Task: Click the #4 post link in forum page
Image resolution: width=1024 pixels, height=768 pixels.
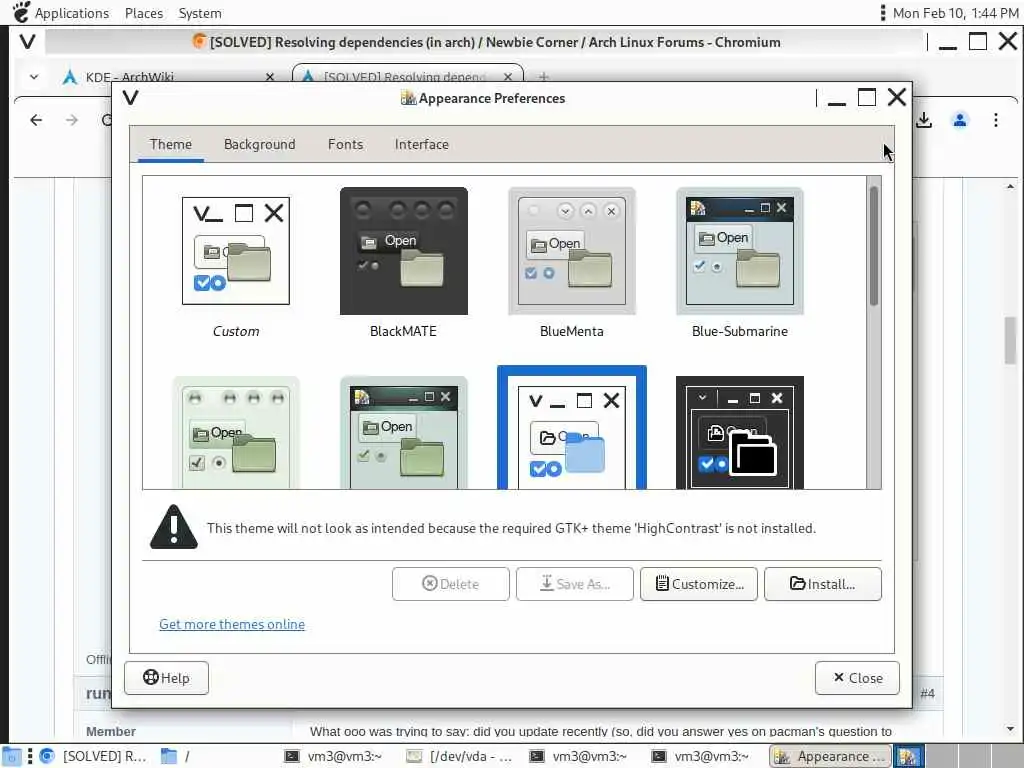Action: pyautogui.click(x=927, y=694)
